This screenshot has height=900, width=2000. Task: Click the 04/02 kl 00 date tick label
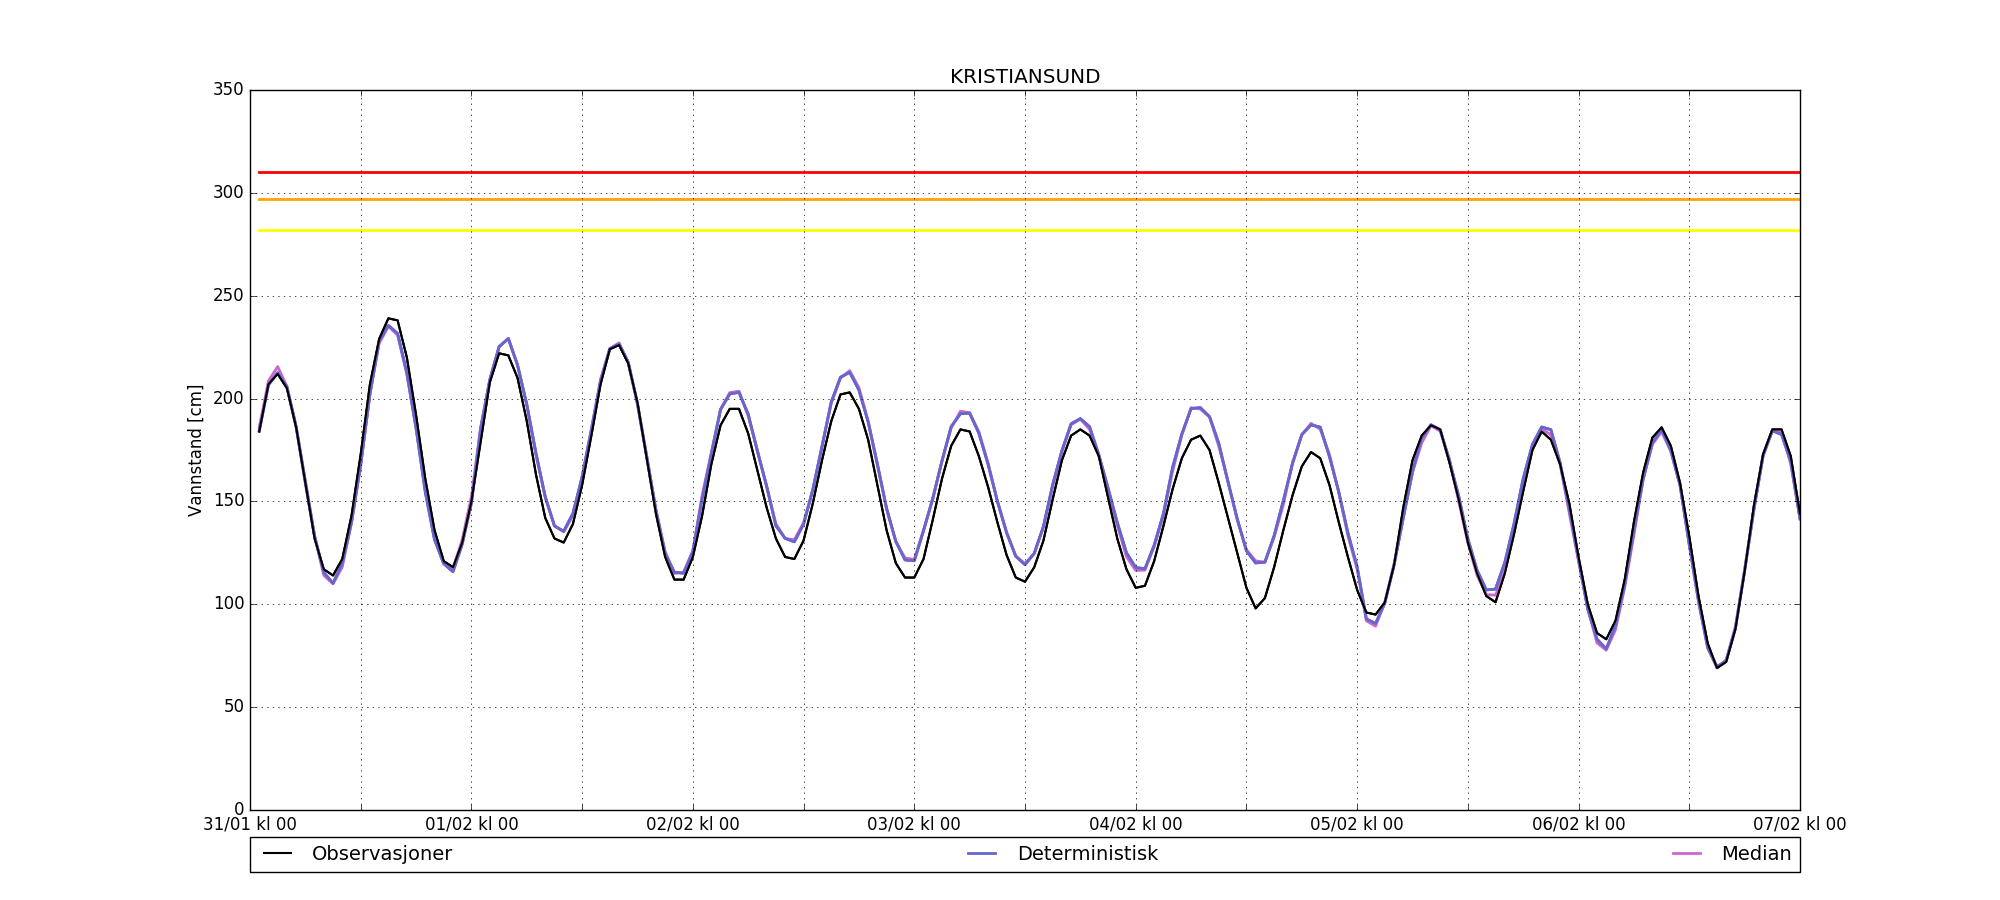pyautogui.click(x=1136, y=825)
